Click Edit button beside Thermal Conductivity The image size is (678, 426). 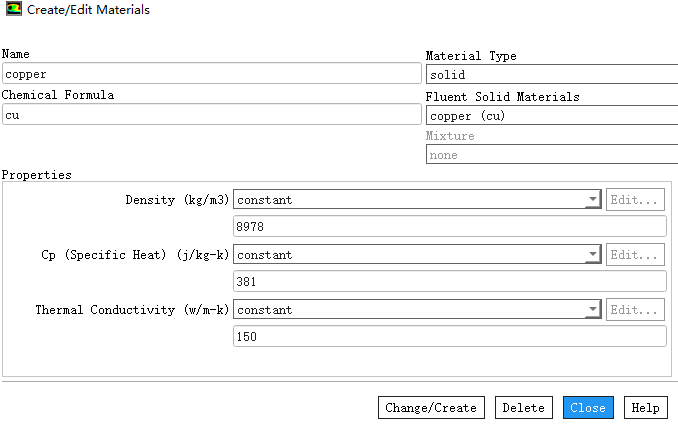(635, 310)
